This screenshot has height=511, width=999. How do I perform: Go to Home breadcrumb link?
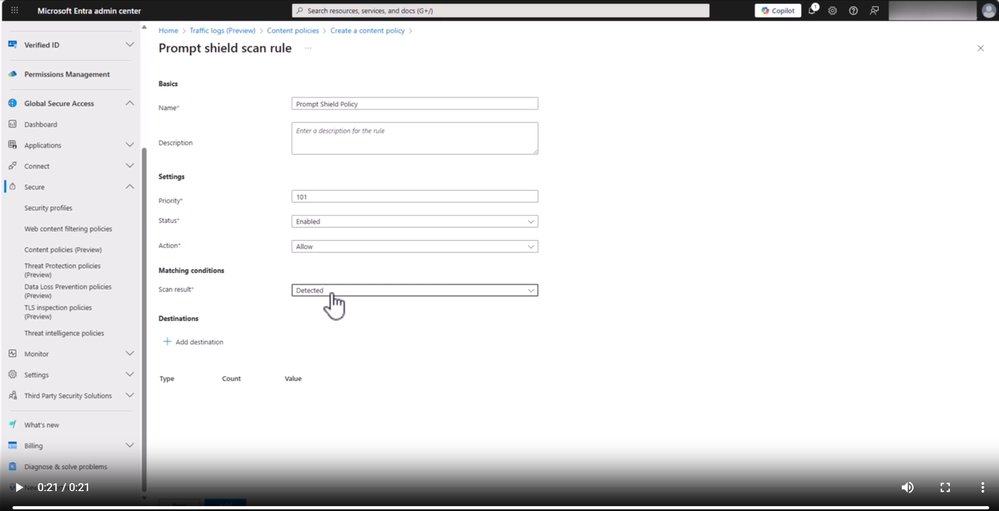[168, 31]
